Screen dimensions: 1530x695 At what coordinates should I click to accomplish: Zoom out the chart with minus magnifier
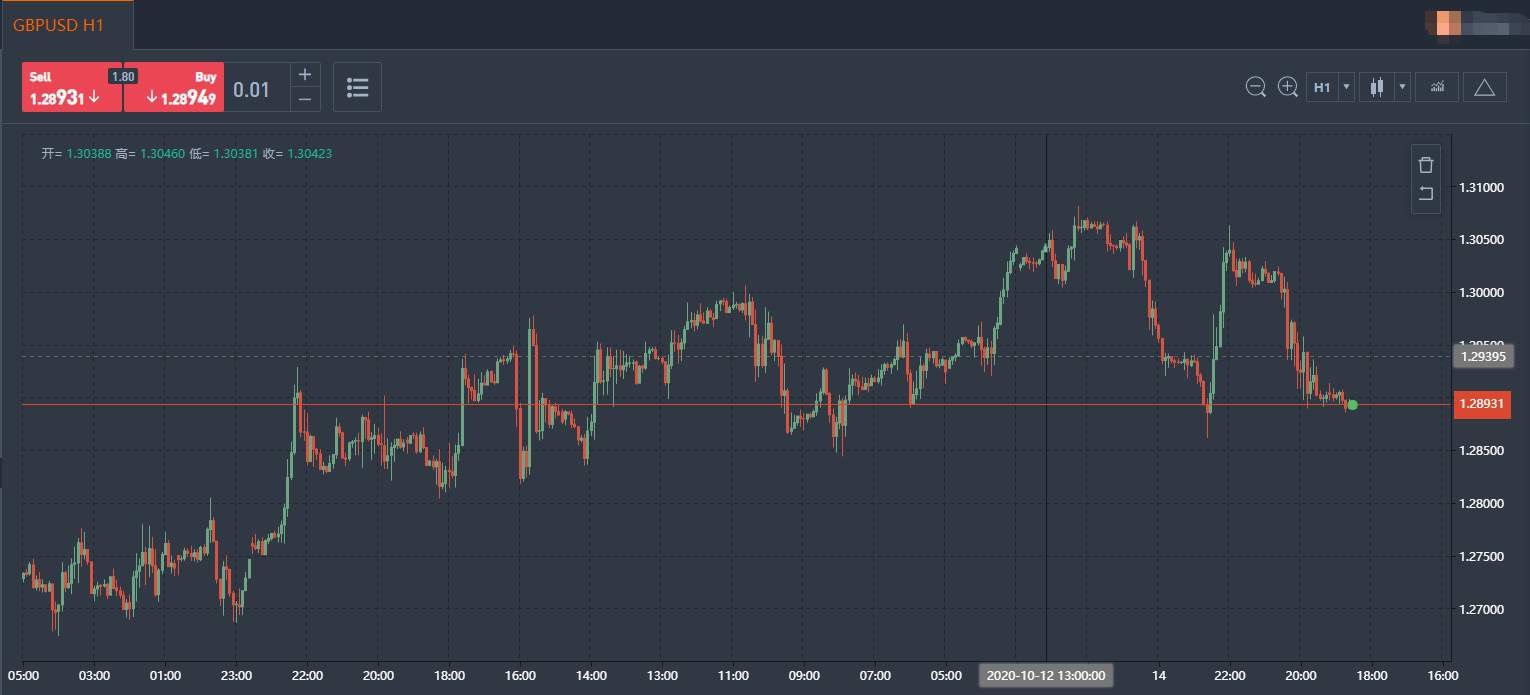click(x=1256, y=87)
